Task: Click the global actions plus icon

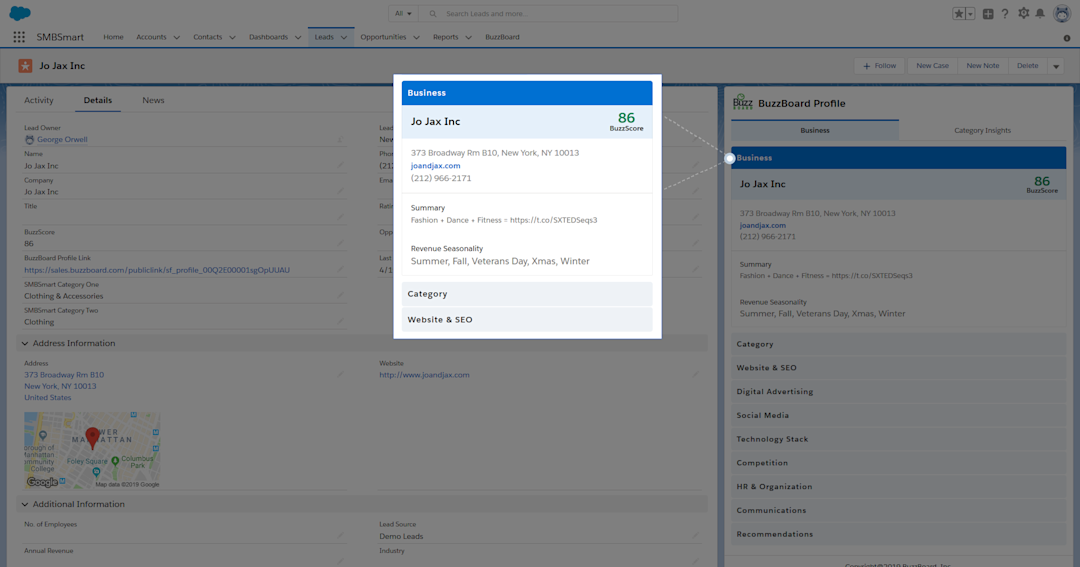Action: (x=988, y=14)
